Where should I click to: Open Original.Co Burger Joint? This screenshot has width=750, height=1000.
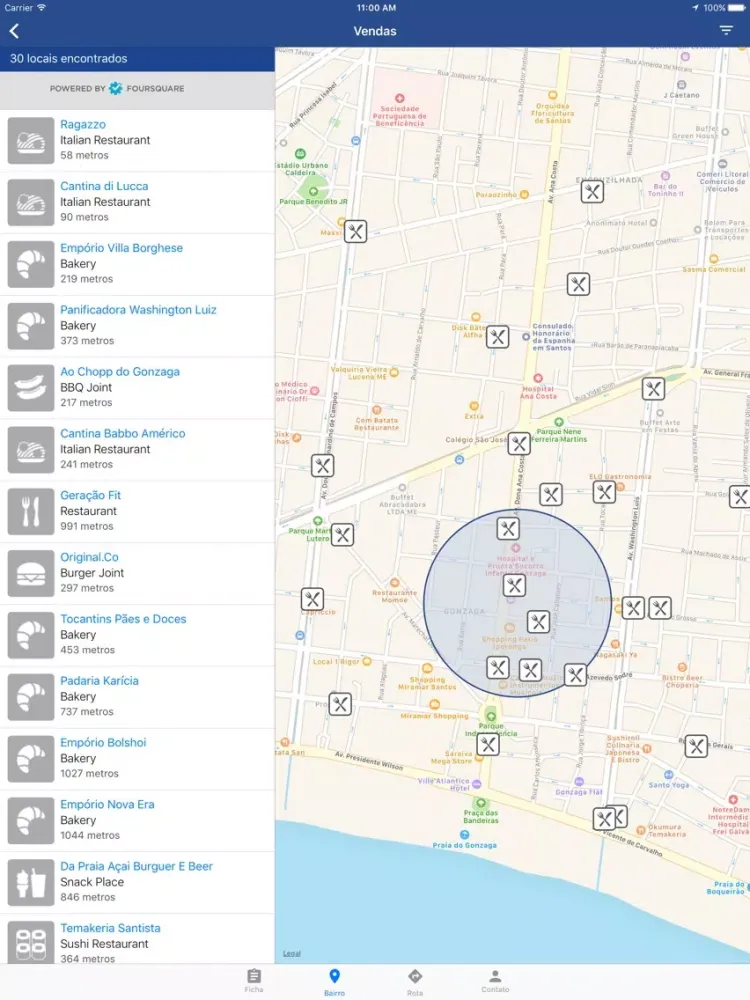[137, 573]
